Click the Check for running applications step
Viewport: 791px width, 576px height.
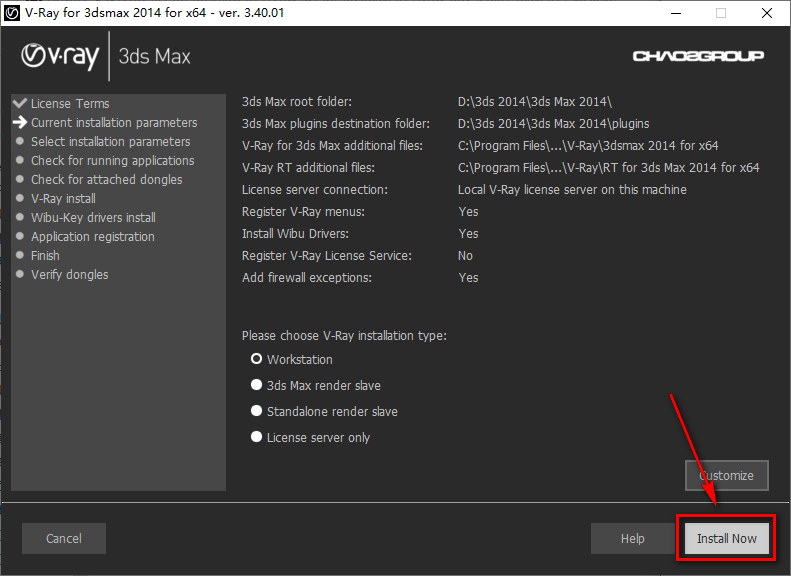pos(112,160)
